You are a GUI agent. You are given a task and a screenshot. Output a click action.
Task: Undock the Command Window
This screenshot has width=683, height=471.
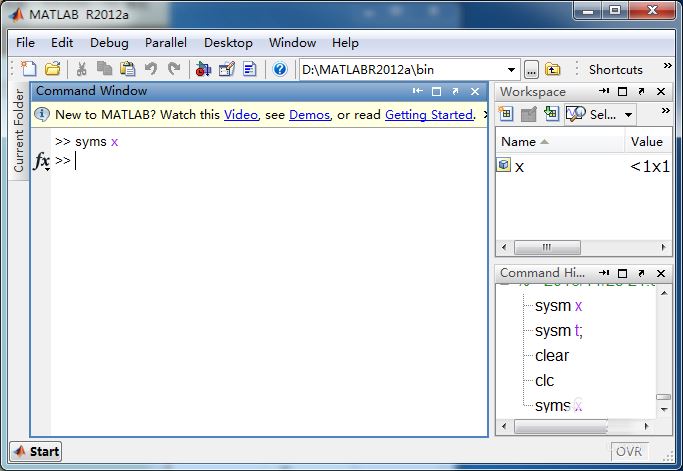(455, 91)
